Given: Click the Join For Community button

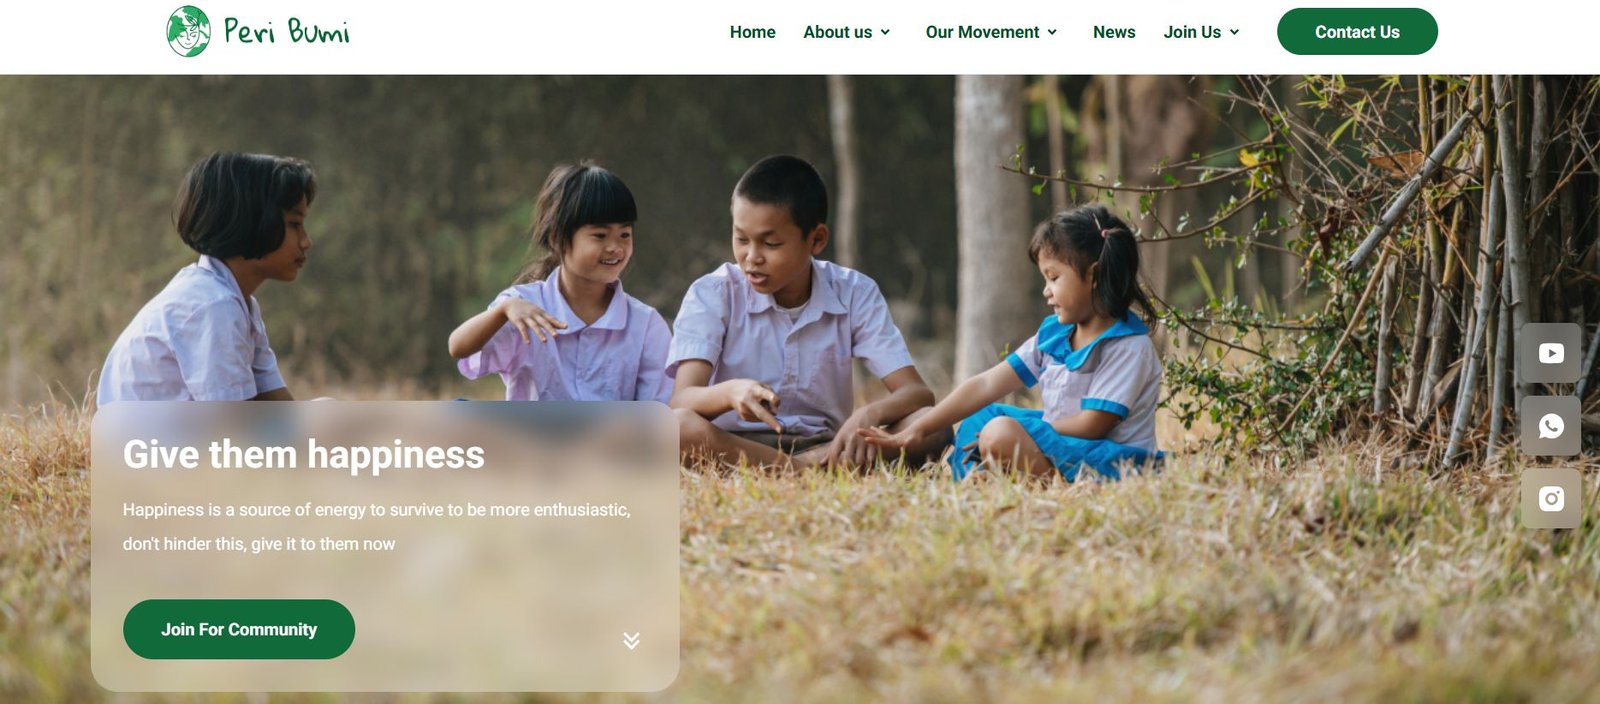Looking at the screenshot, I should [x=239, y=629].
